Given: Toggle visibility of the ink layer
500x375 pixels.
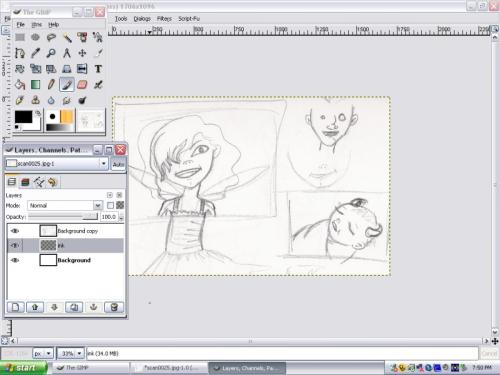Looking at the screenshot, I should pos(15,245).
